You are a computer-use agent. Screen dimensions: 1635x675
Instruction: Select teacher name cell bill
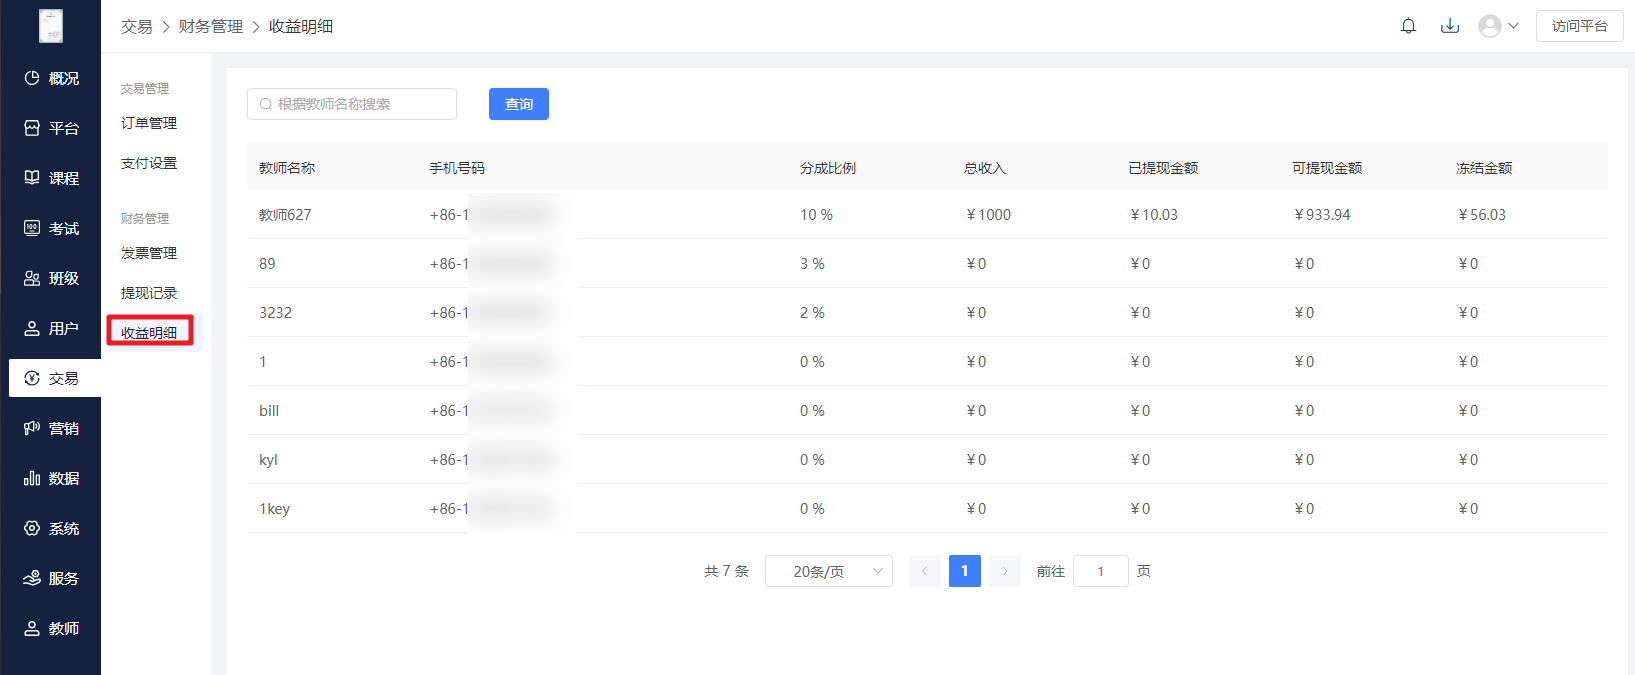[269, 411]
